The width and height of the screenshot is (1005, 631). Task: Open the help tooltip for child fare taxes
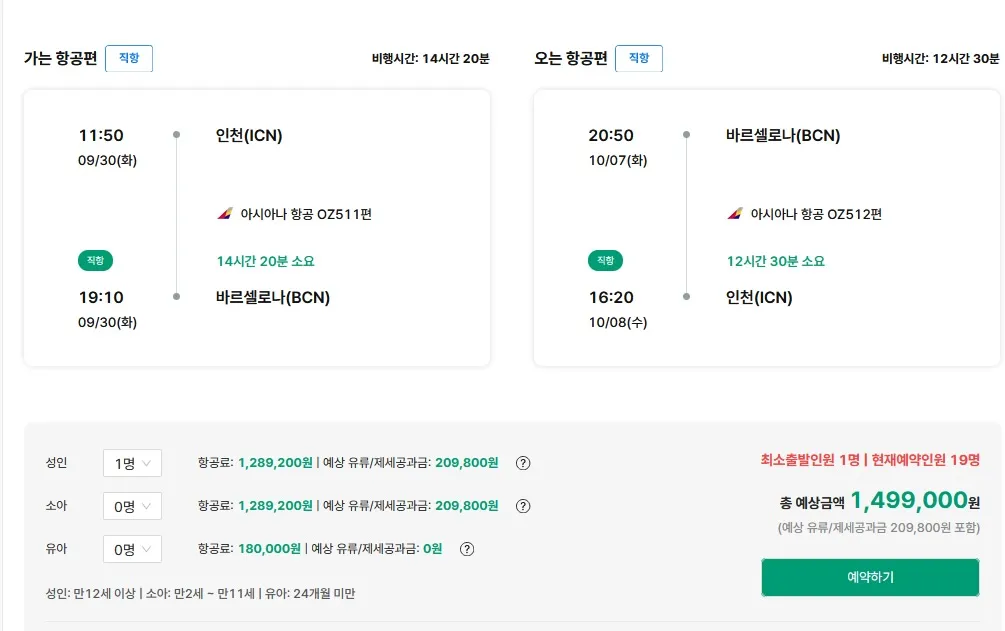point(521,506)
